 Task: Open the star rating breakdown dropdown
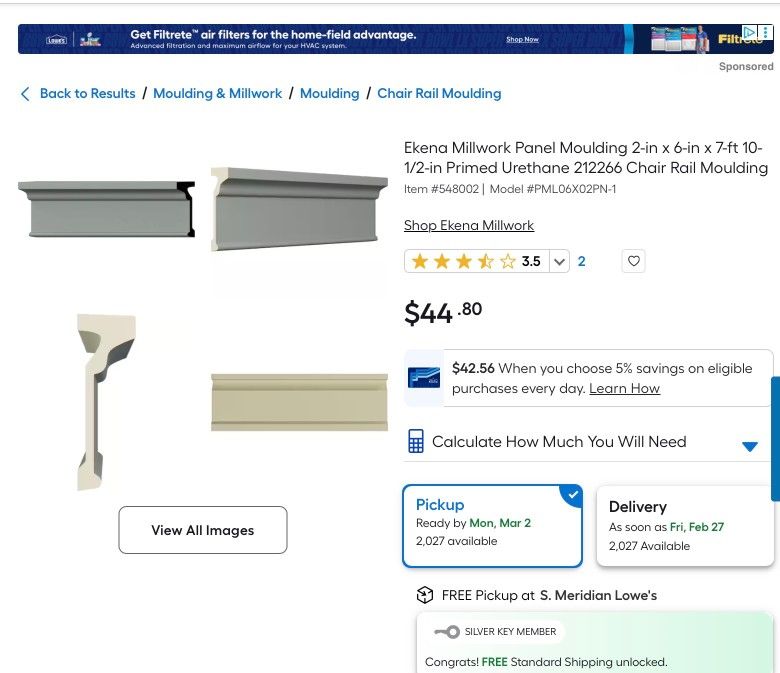(x=560, y=262)
